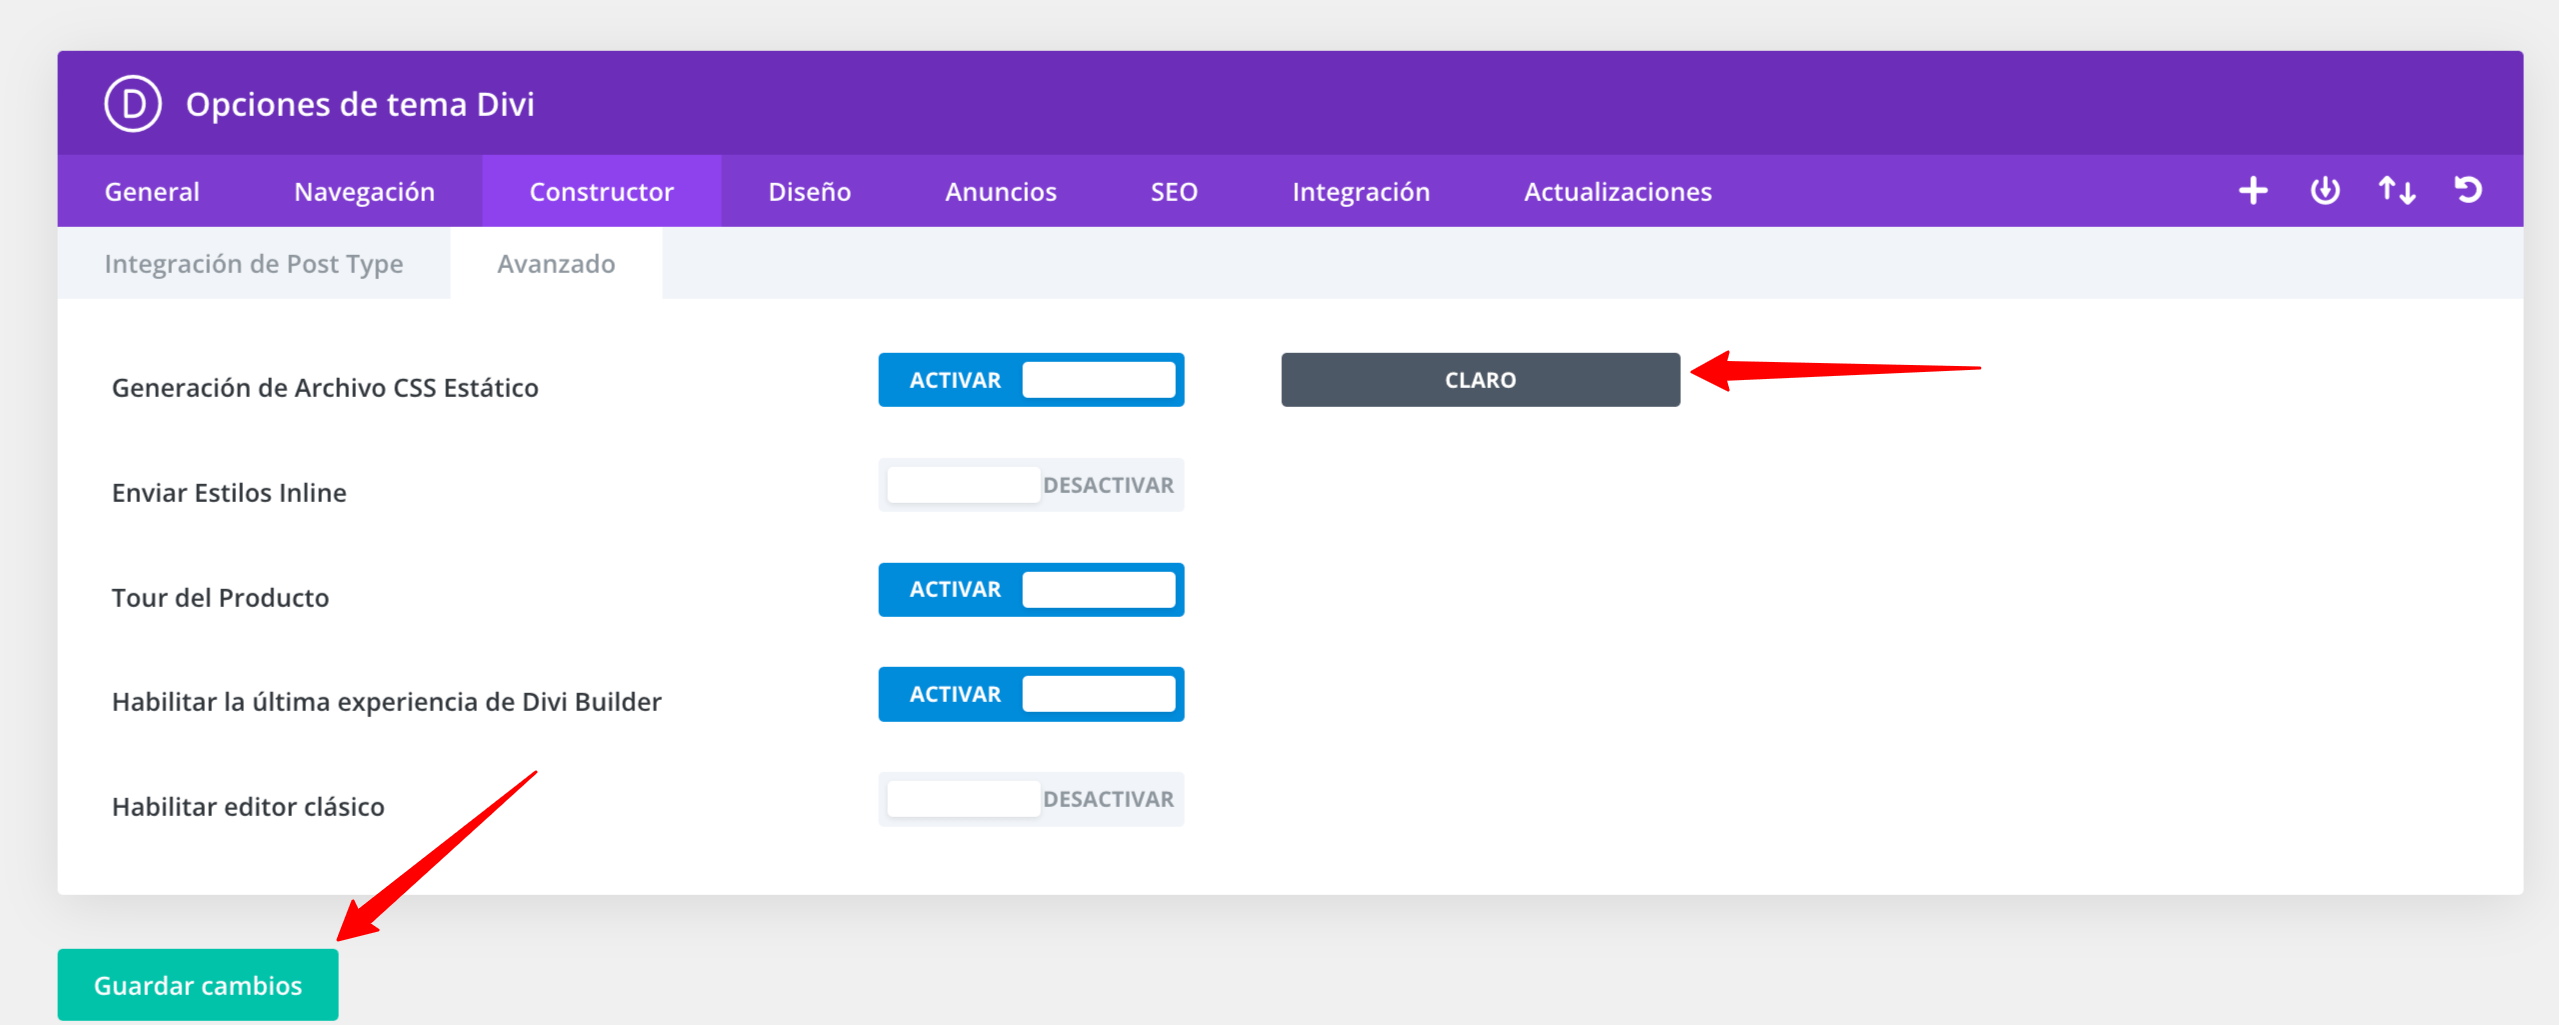Image resolution: width=2559 pixels, height=1025 pixels.
Task: Enable Enviar Estilos Inline toggle
Action: (x=1031, y=485)
